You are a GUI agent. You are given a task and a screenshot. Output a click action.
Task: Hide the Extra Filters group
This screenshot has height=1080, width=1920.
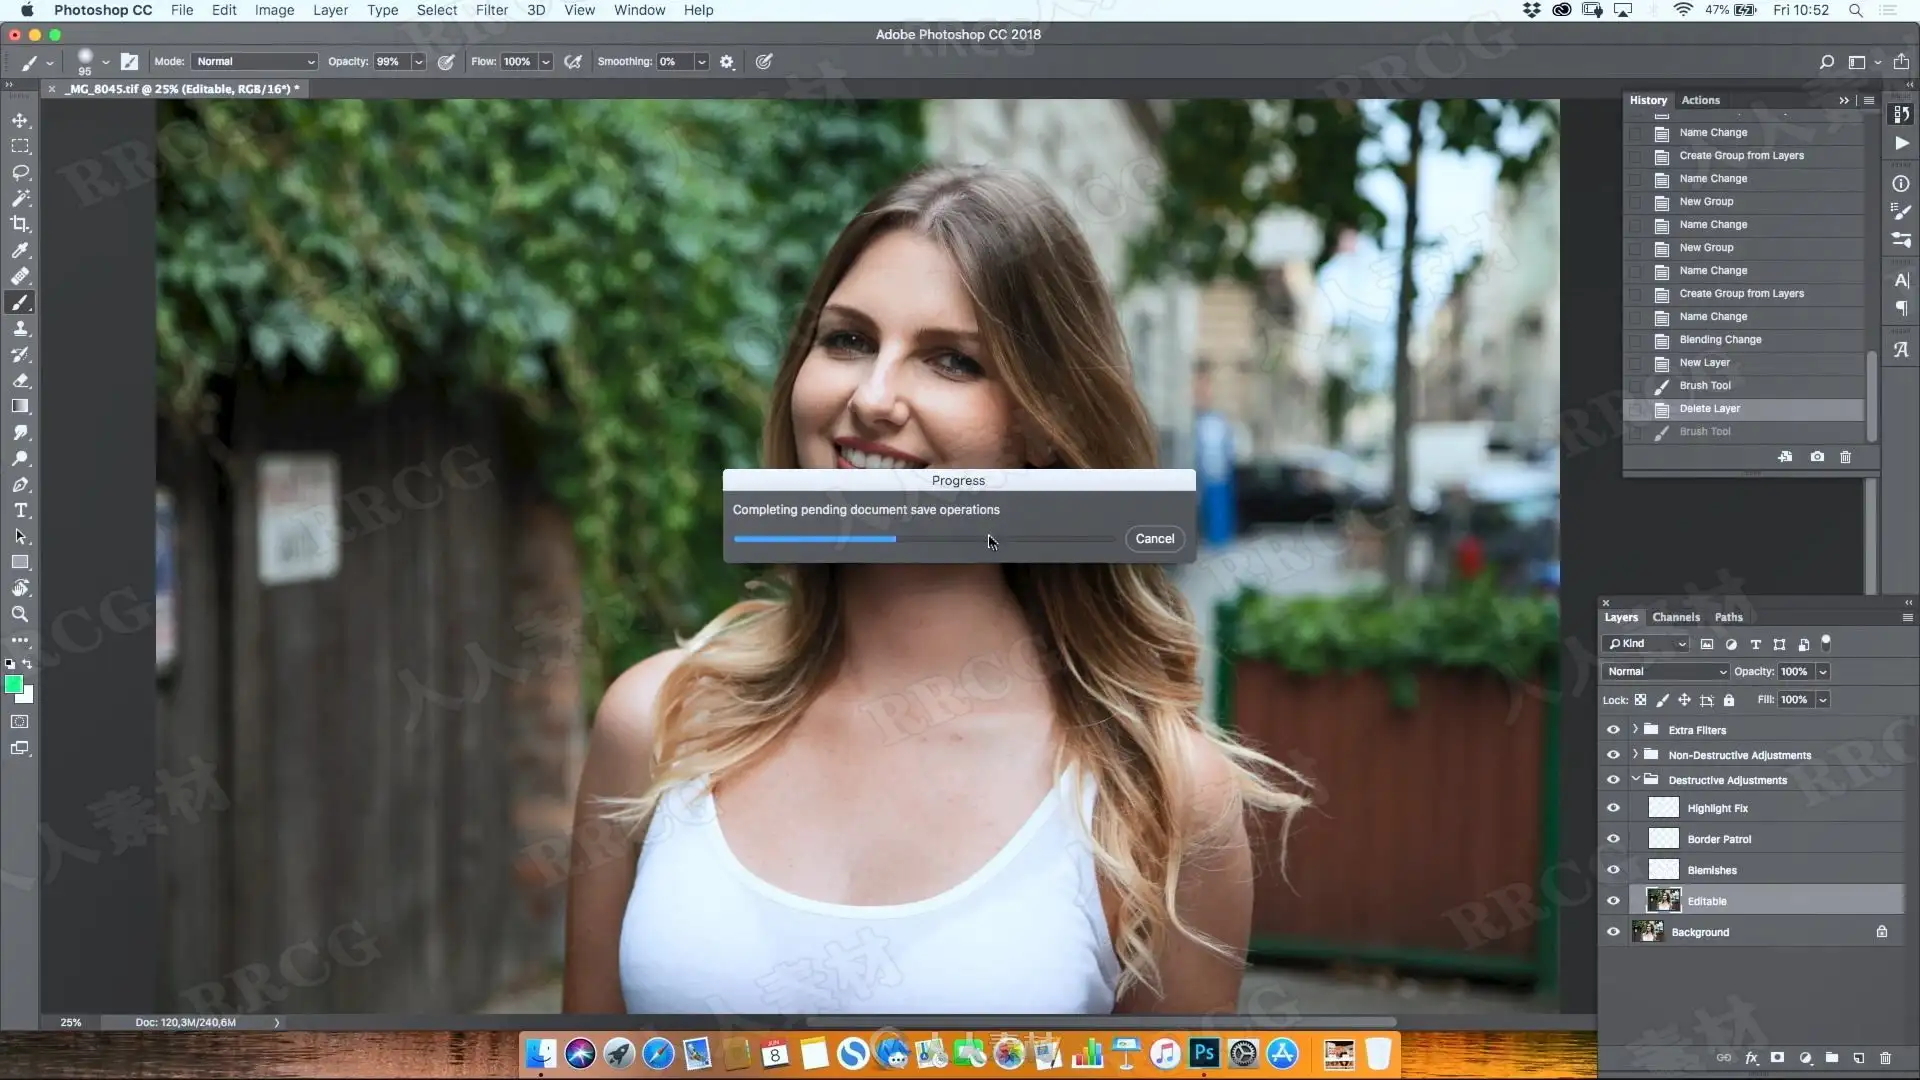point(1613,730)
